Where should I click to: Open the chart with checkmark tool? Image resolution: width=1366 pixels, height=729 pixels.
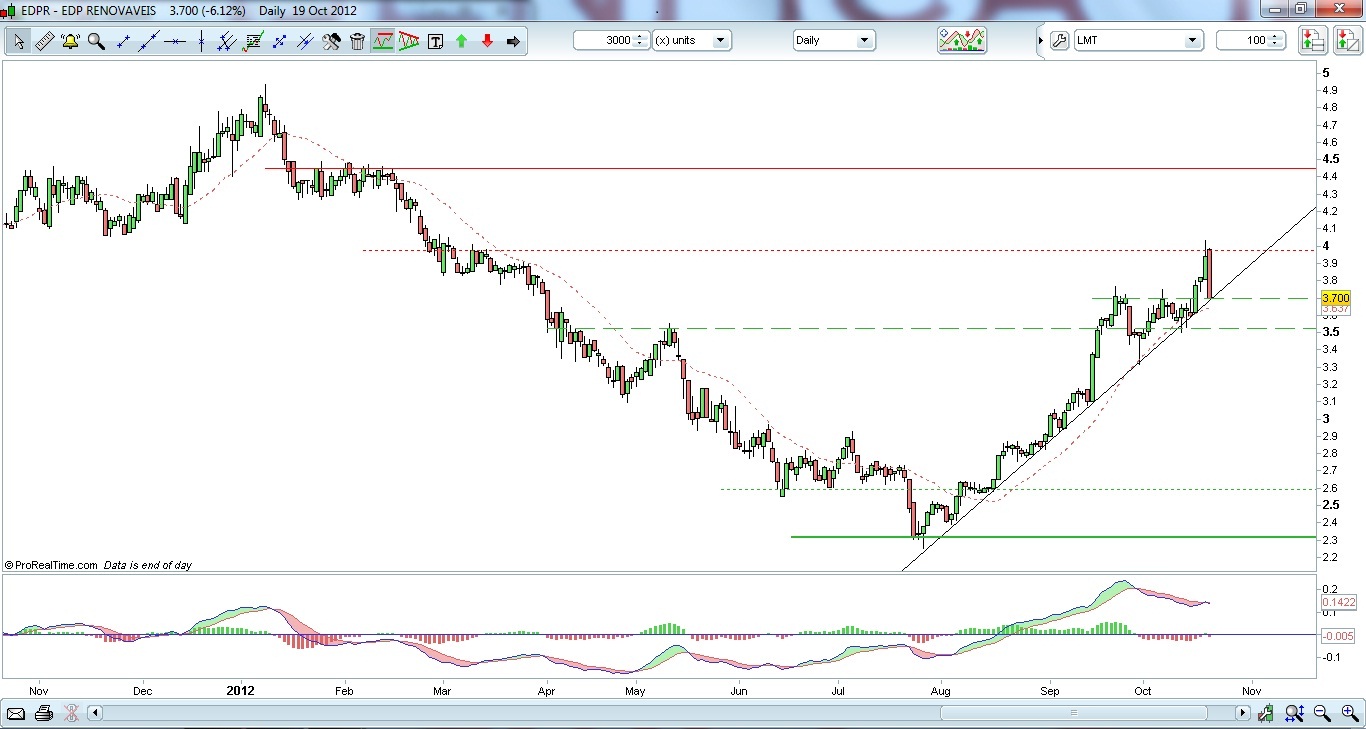(253, 41)
